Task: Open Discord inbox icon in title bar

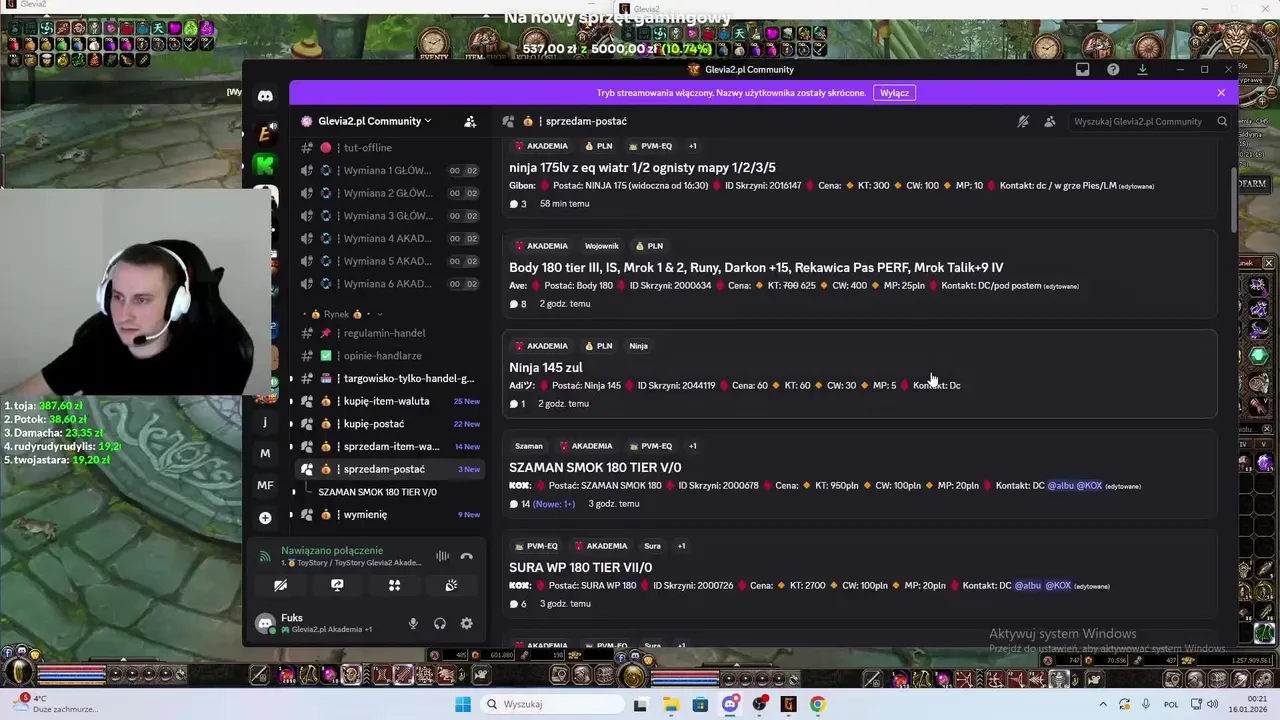Action: (1082, 69)
